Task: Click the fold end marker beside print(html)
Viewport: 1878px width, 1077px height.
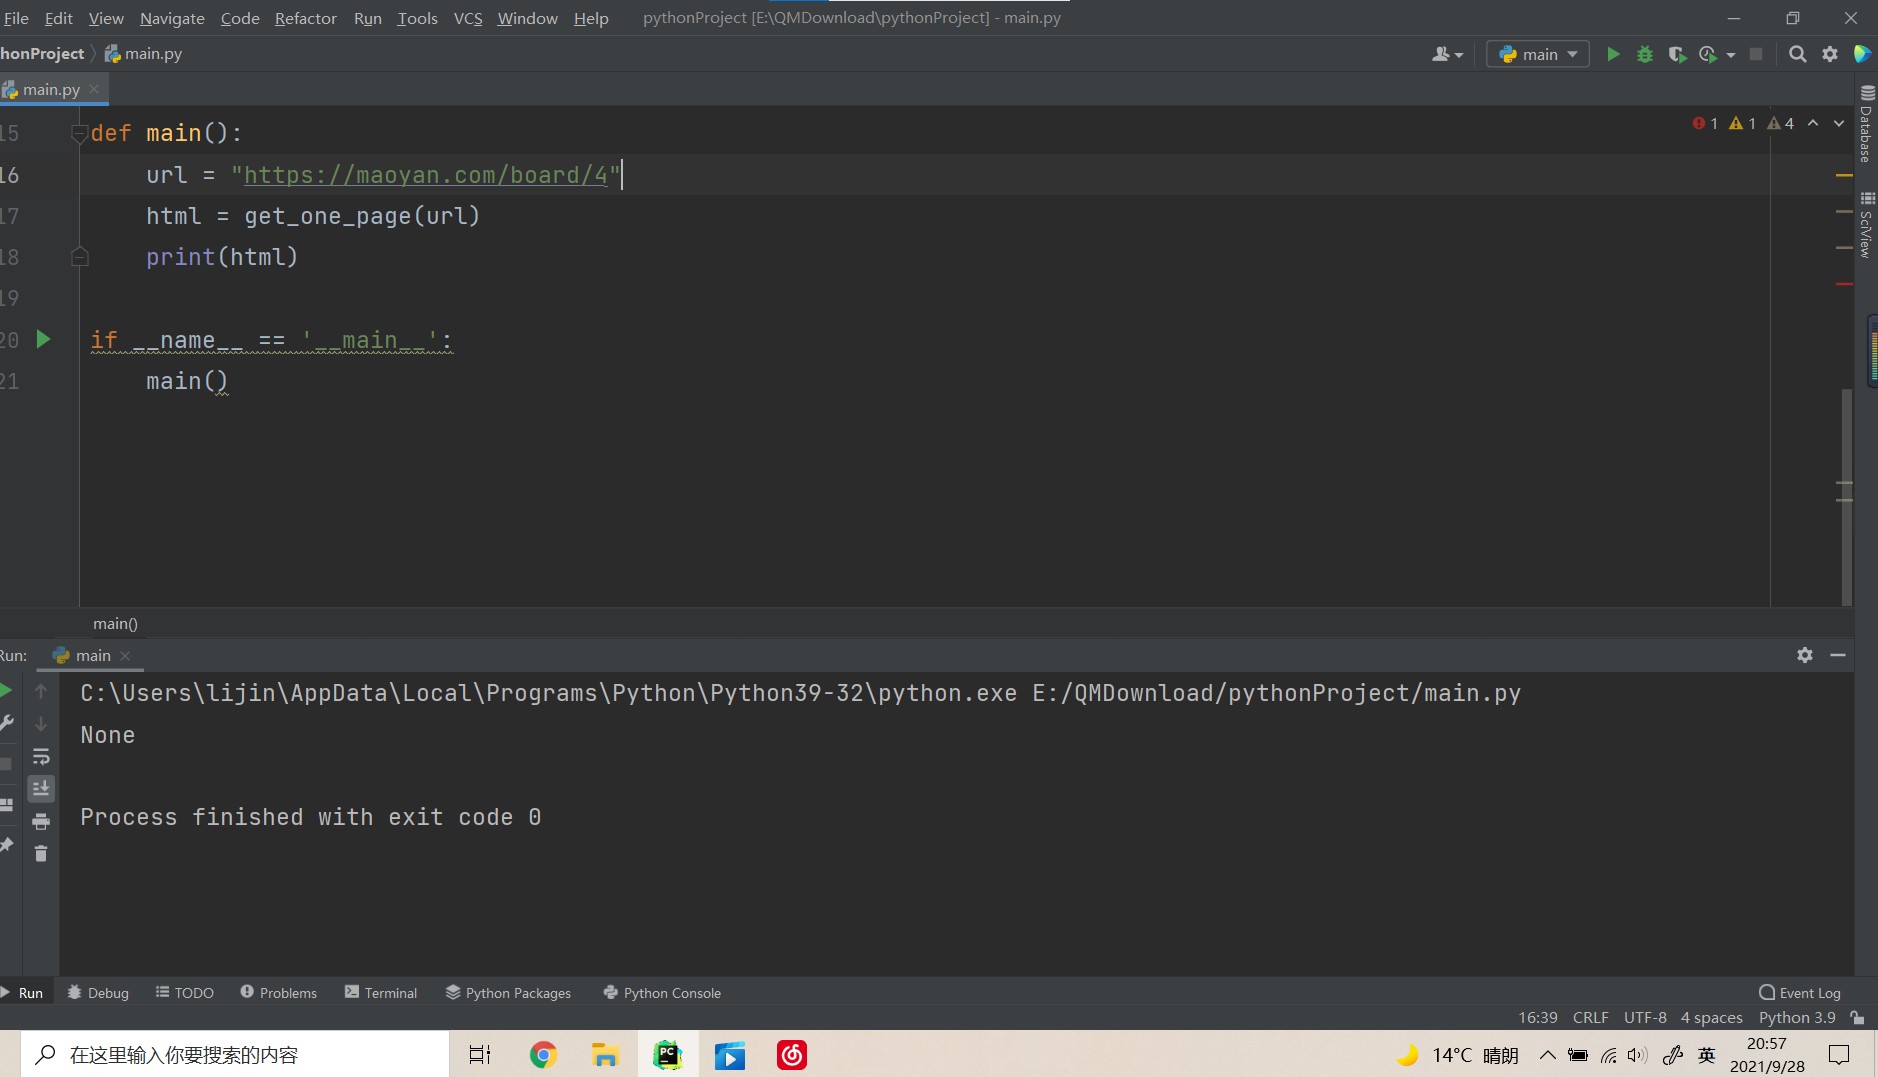Action: point(80,257)
